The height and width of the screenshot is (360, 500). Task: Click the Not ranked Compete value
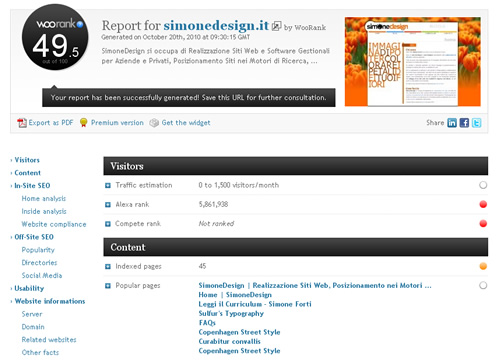tap(216, 224)
